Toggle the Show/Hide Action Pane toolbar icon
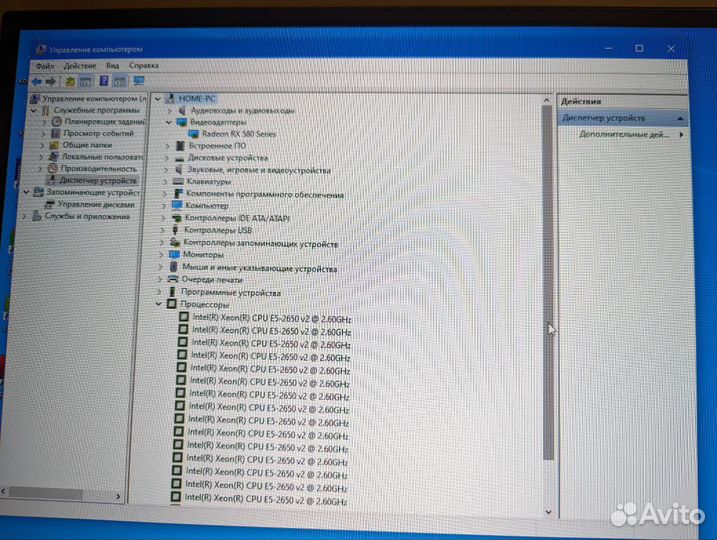The width and height of the screenshot is (717, 540). (119, 81)
